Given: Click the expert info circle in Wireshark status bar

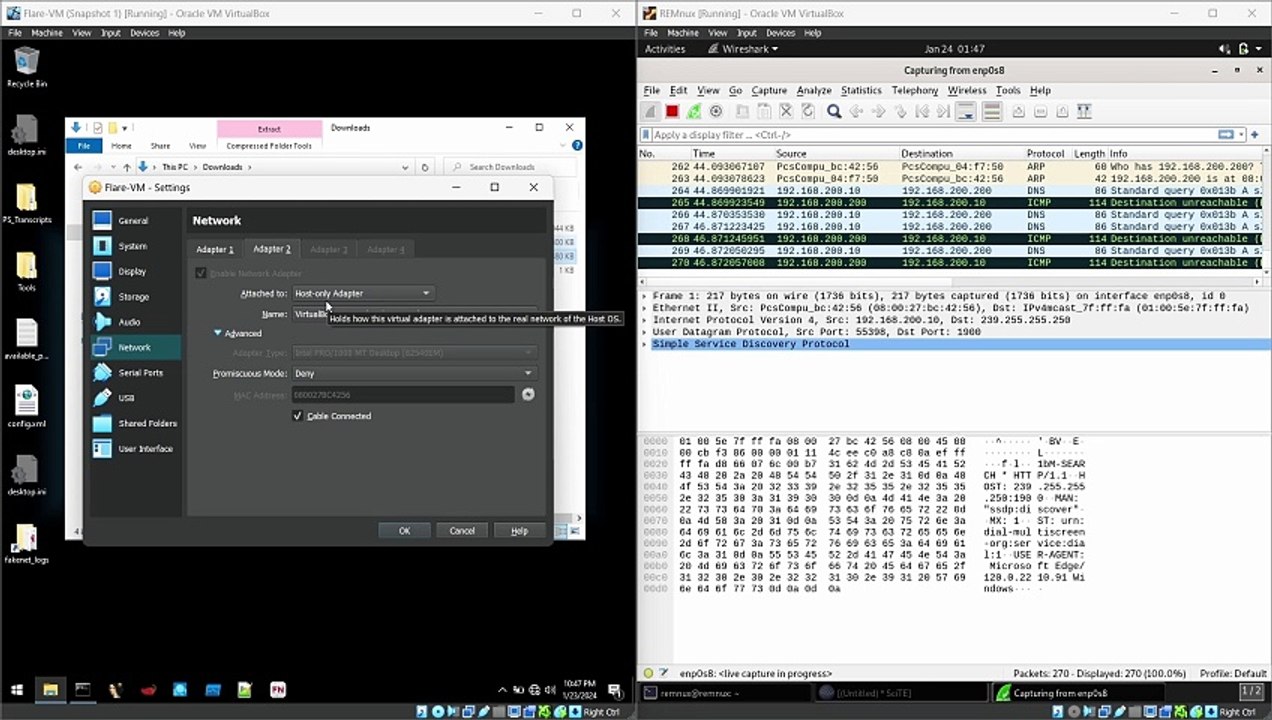Looking at the screenshot, I should 648,673.
